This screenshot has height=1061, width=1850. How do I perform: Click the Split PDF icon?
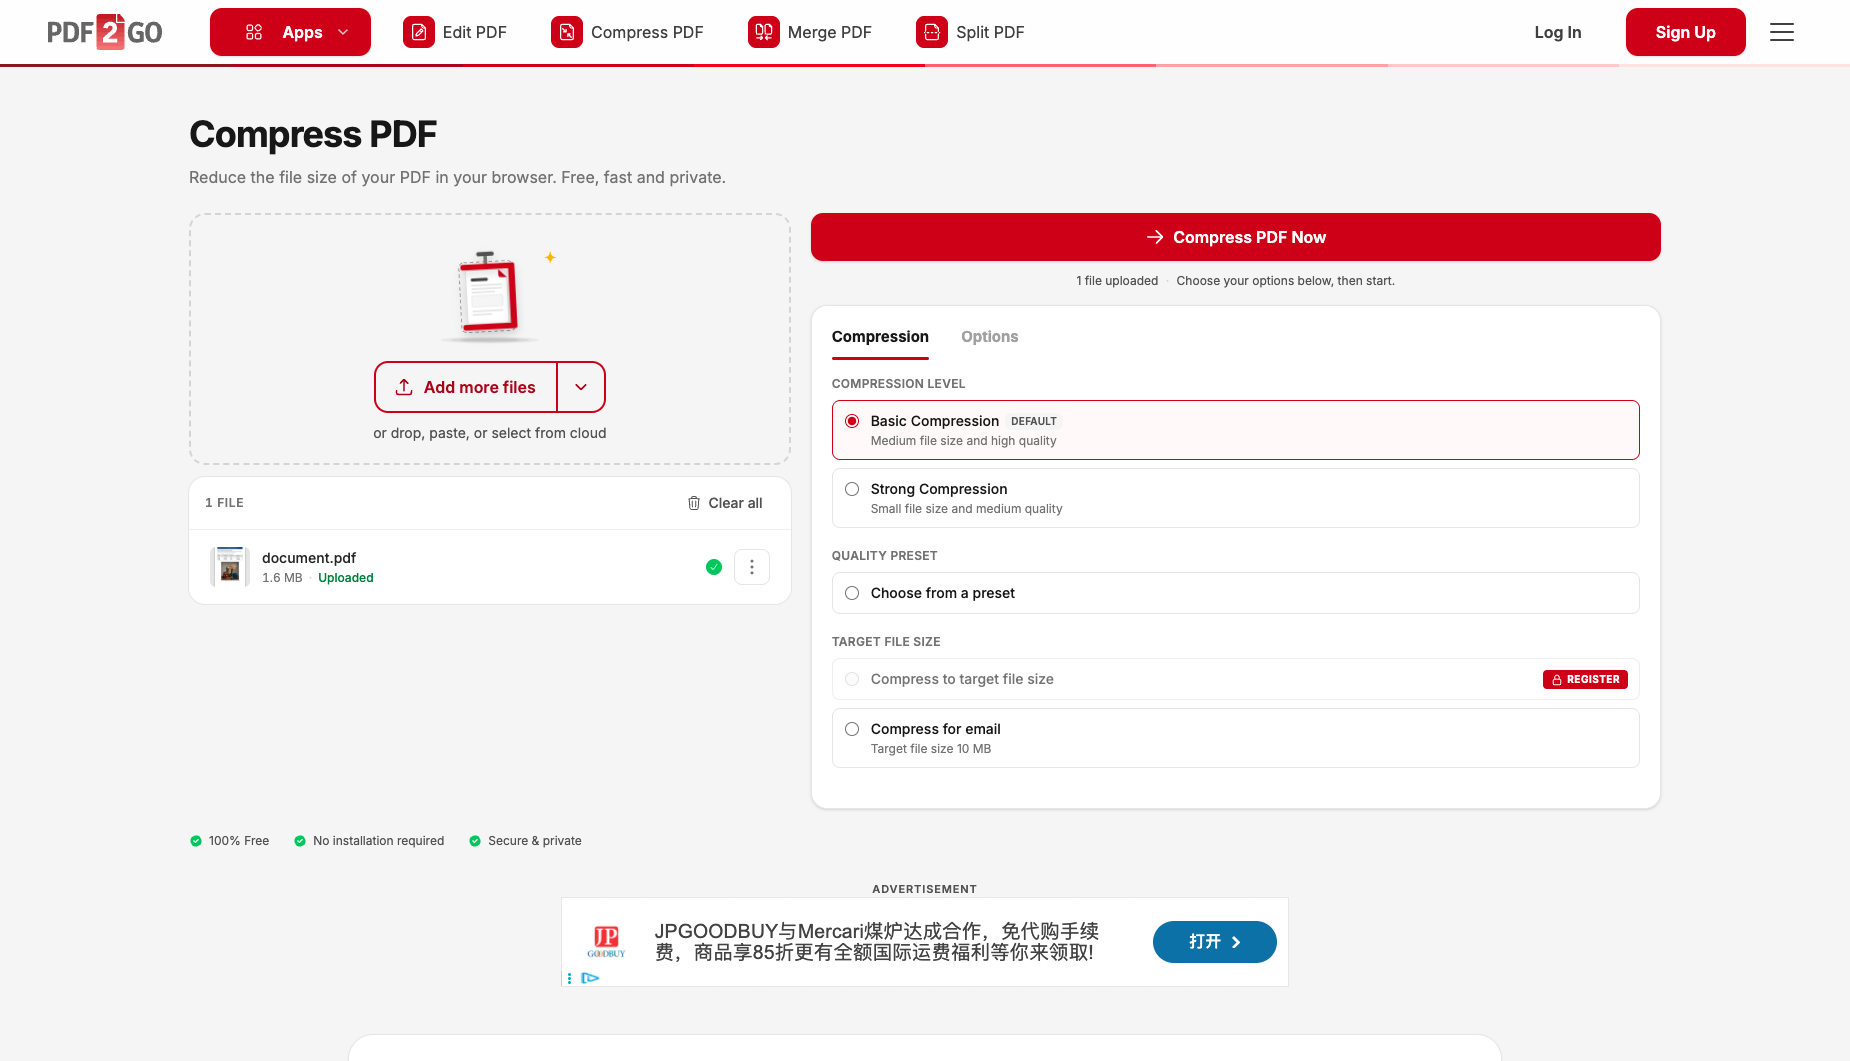click(x=932, y=32)
